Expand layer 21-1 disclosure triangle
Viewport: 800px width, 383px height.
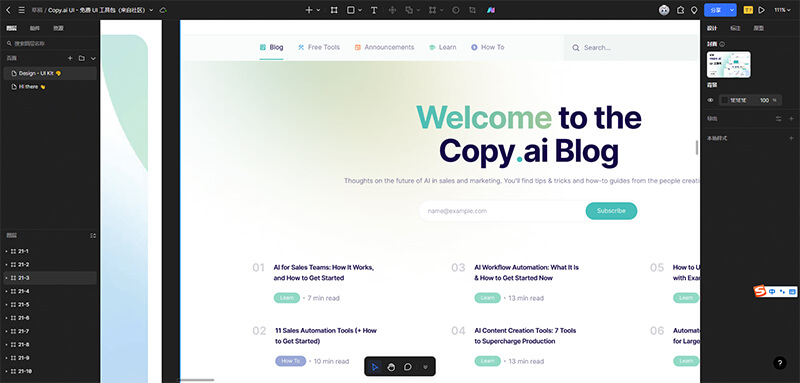(6, 251)
